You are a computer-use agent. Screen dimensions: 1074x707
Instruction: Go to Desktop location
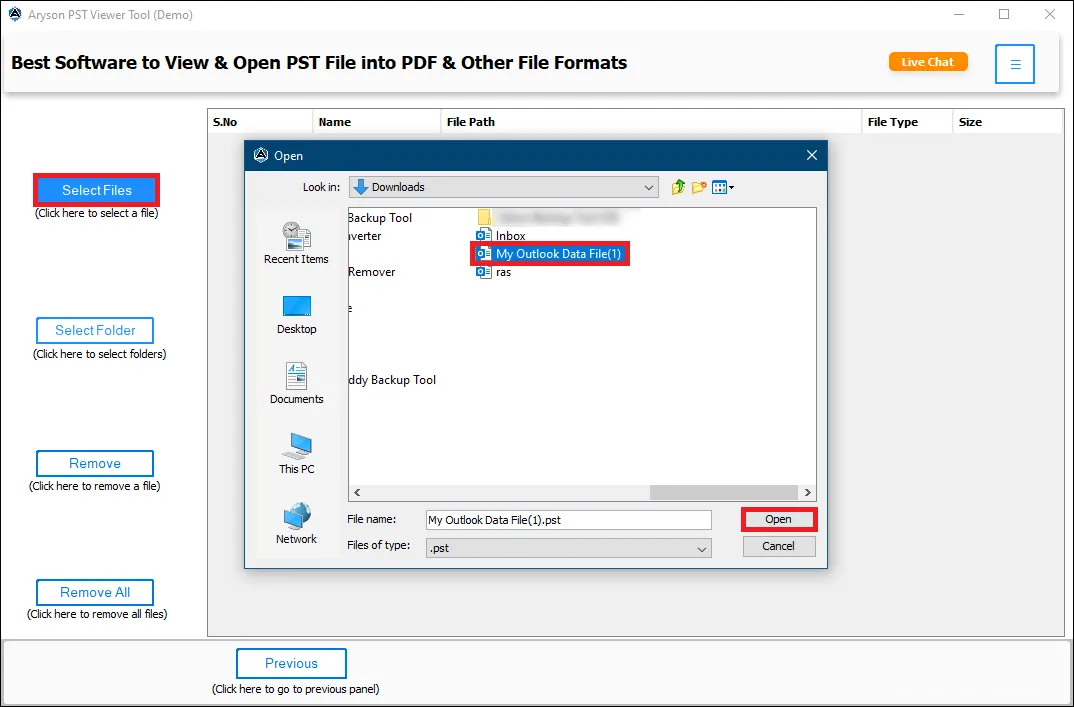[x=297, y=315]
